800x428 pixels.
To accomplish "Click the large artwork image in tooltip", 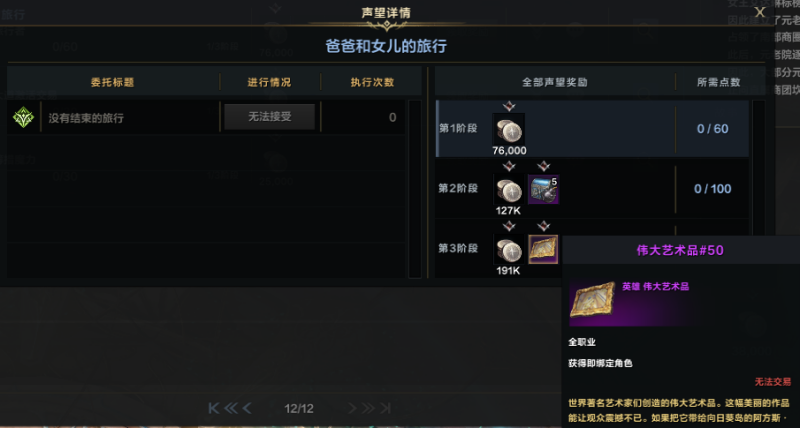I will 593,302.
